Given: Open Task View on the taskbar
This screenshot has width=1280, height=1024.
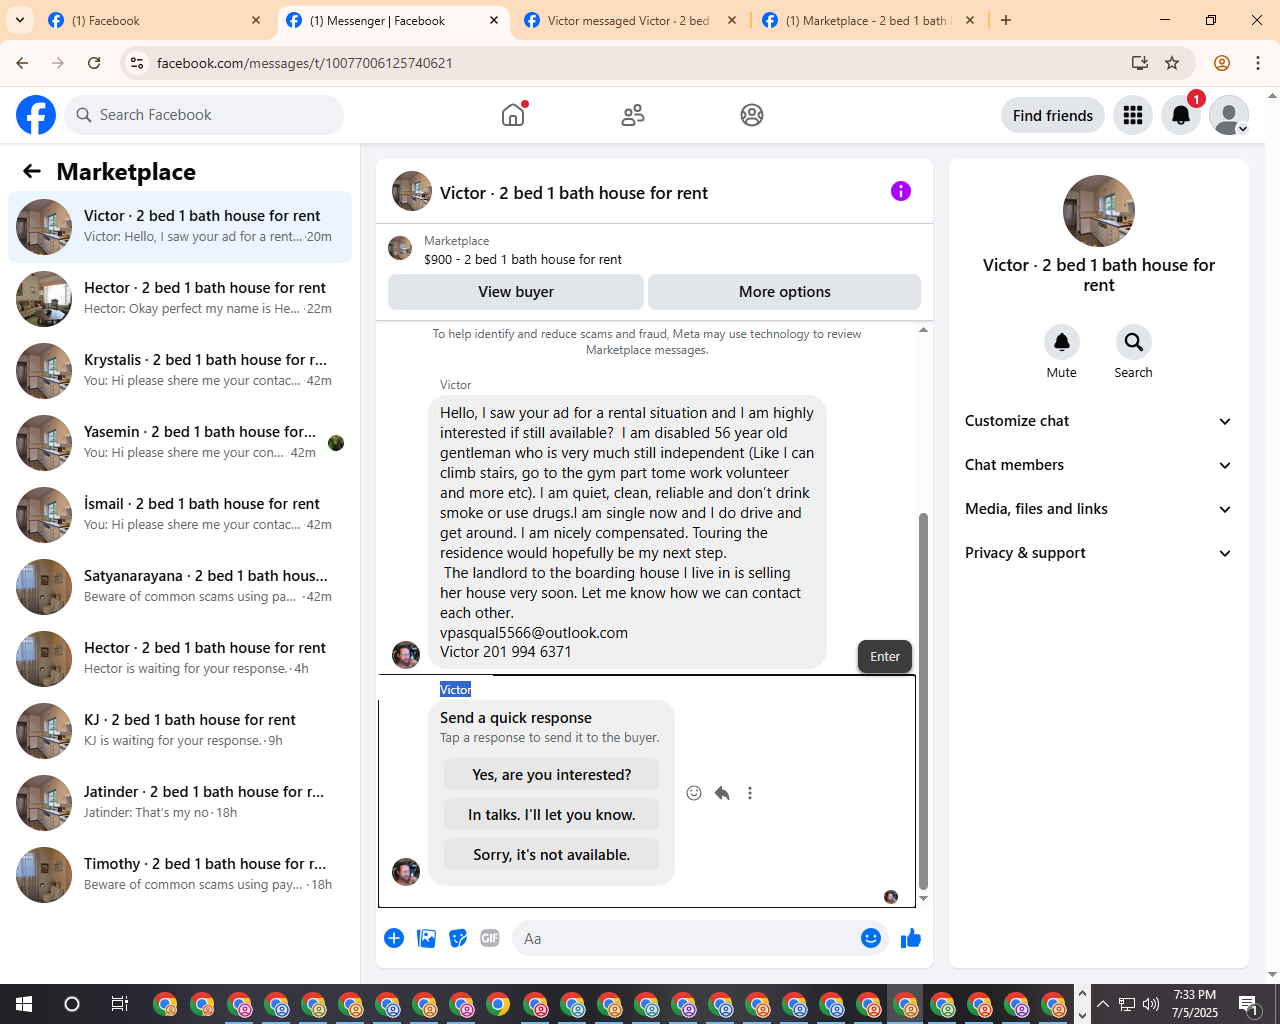Looking at the screenshot, I should tap(119, 1004).
